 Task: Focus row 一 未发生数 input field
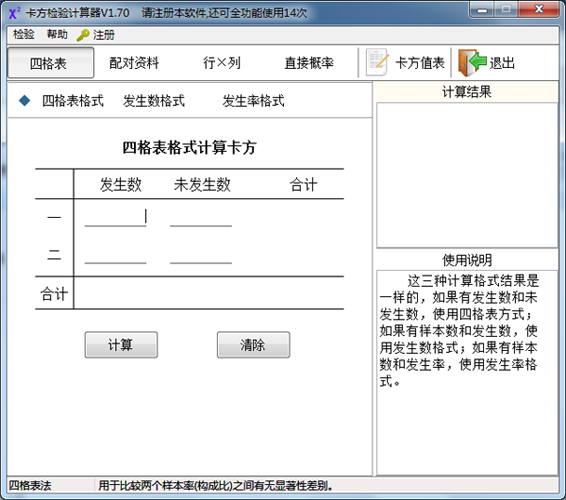201,217
